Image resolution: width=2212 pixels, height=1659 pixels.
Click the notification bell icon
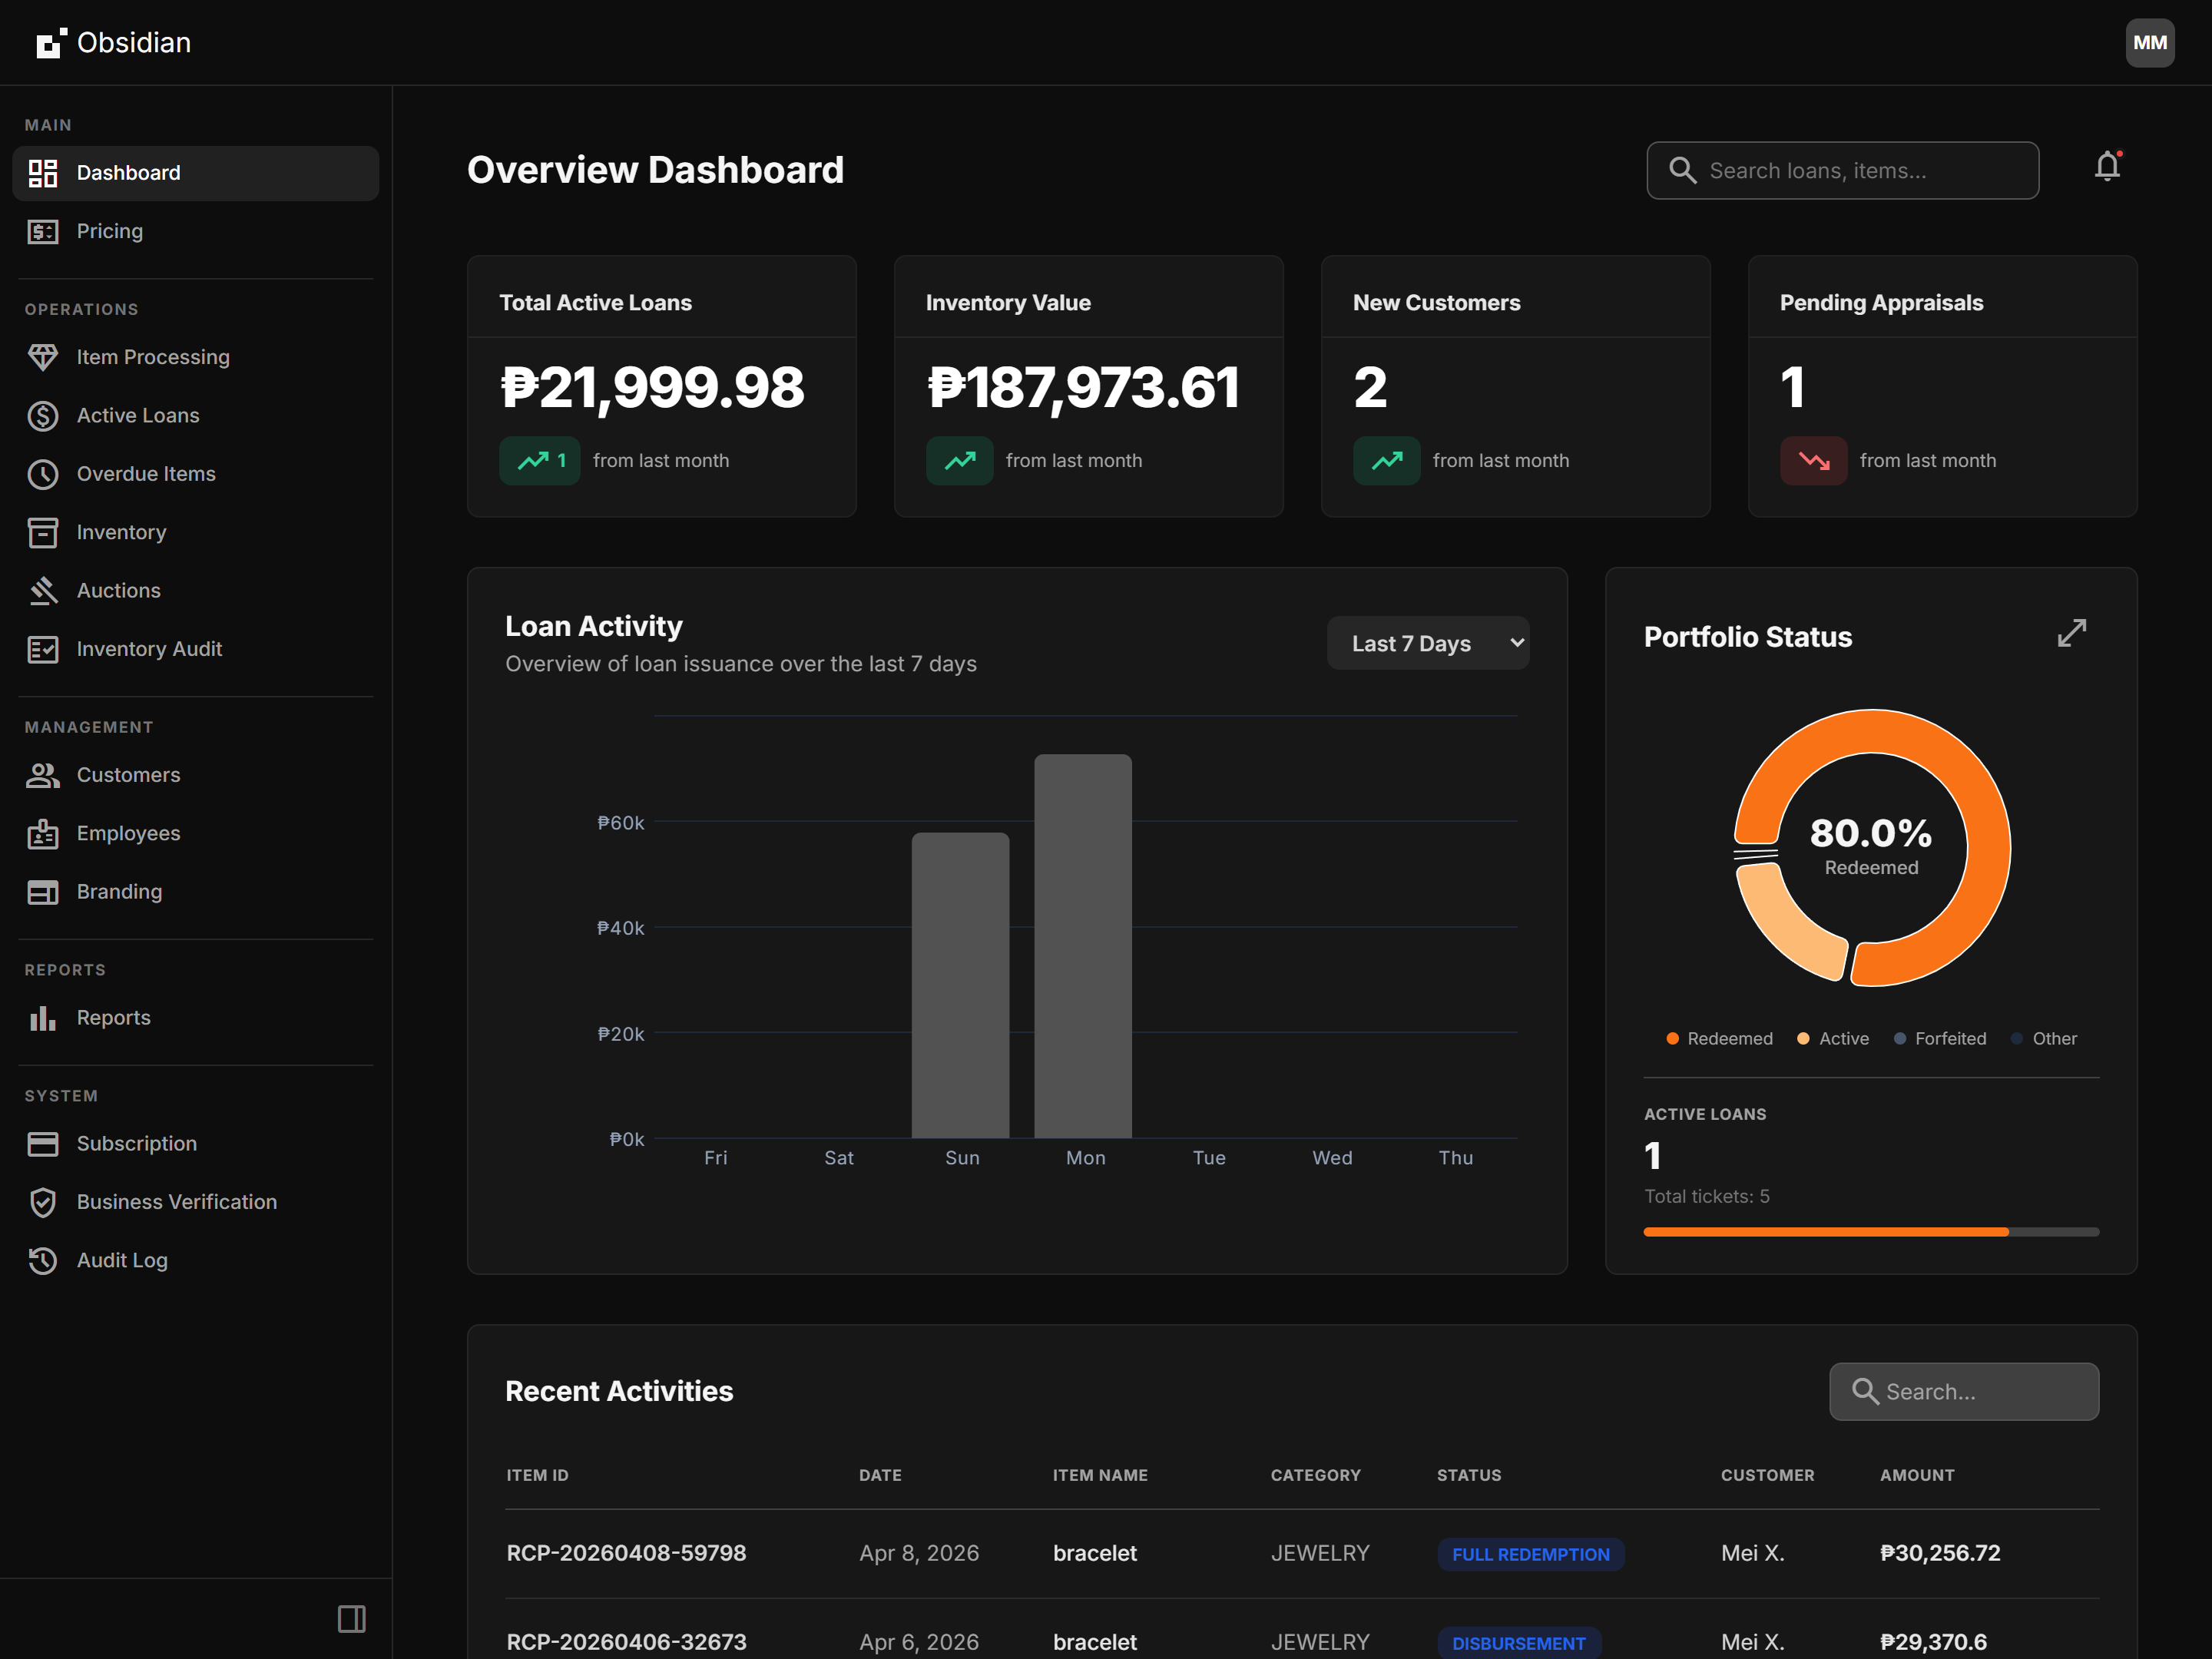point(2106,167)
